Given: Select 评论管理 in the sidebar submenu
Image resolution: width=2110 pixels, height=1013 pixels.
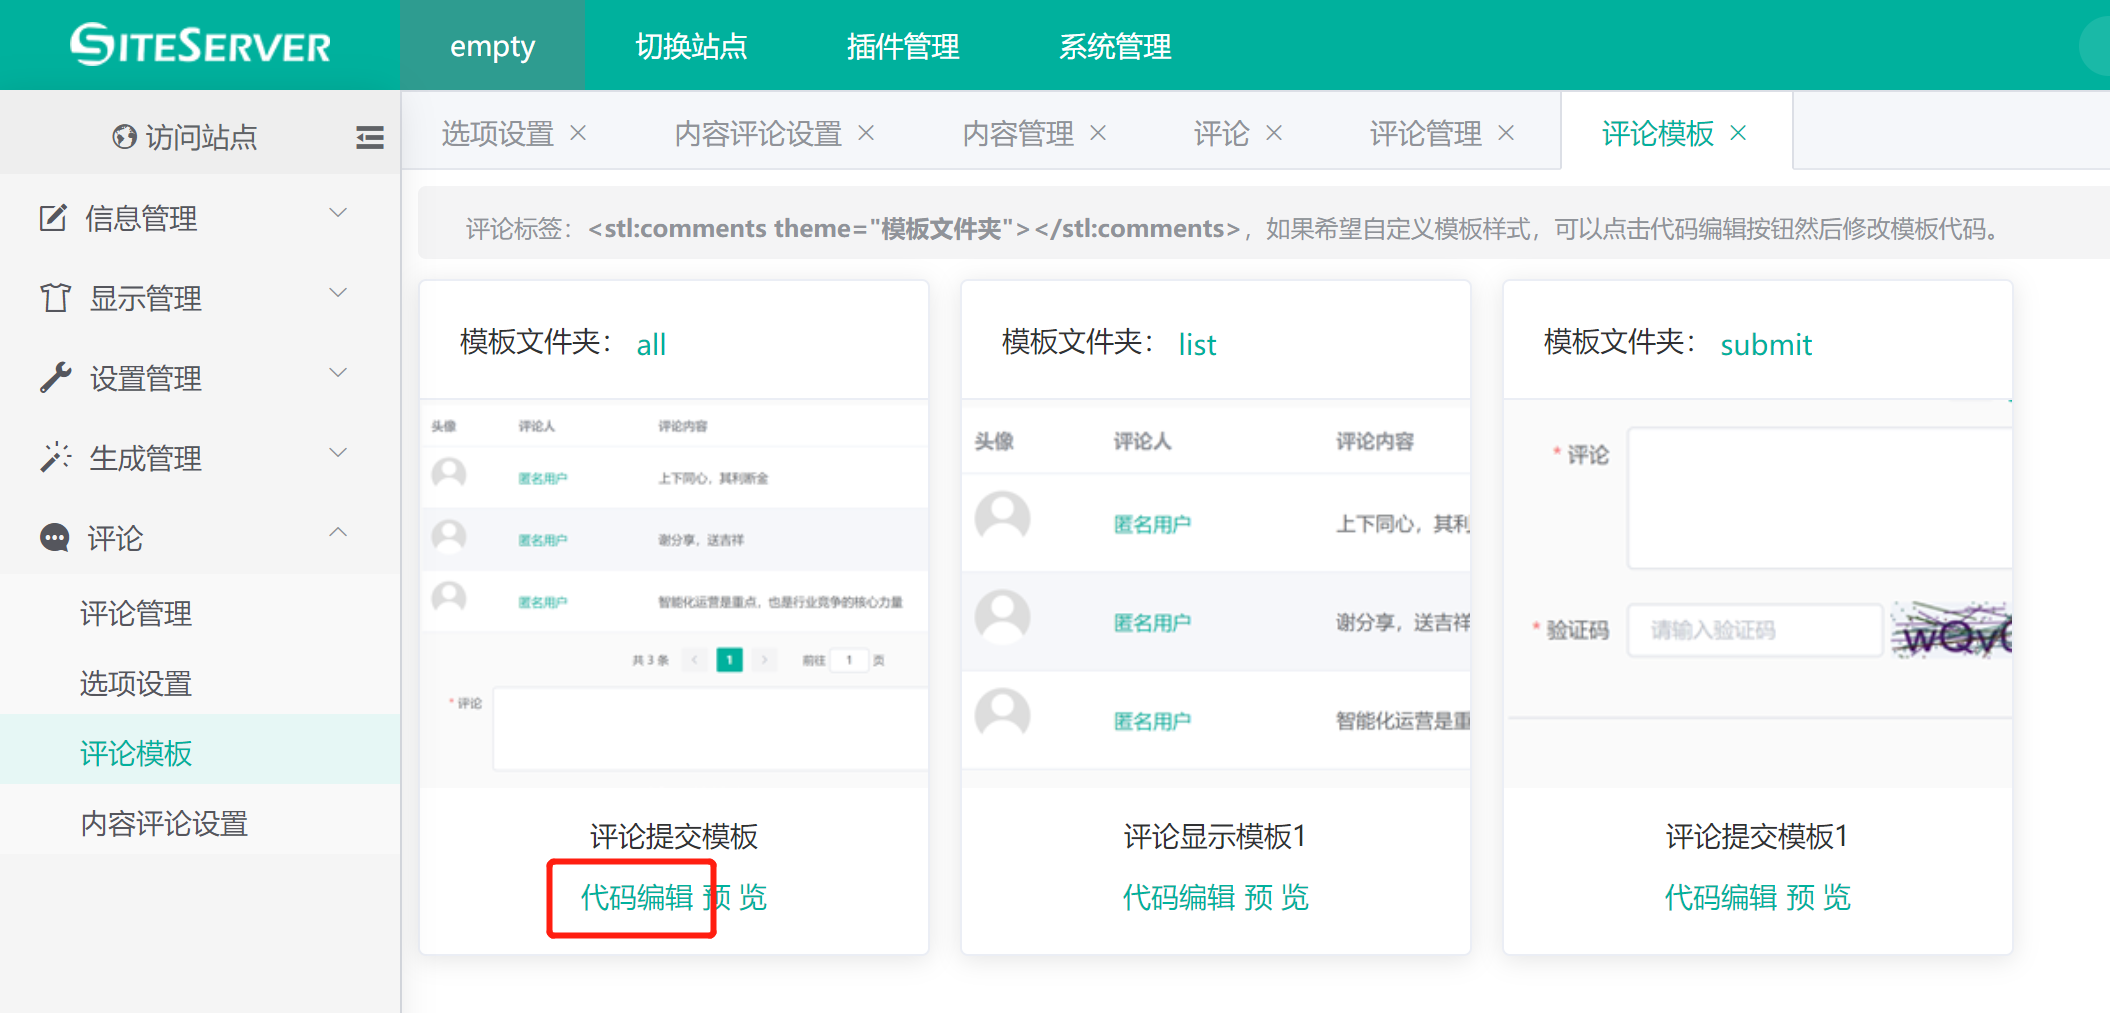Looking at the screenshot, I should click(136, 613).
